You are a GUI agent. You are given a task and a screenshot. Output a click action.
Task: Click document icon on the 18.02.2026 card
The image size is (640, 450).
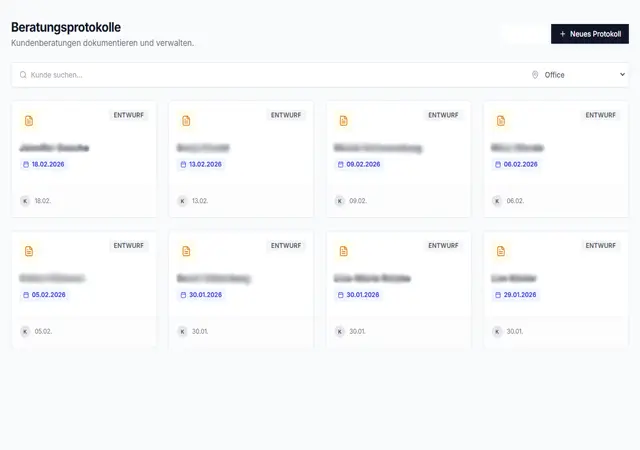pyautogui.click(x=29, y=121)
